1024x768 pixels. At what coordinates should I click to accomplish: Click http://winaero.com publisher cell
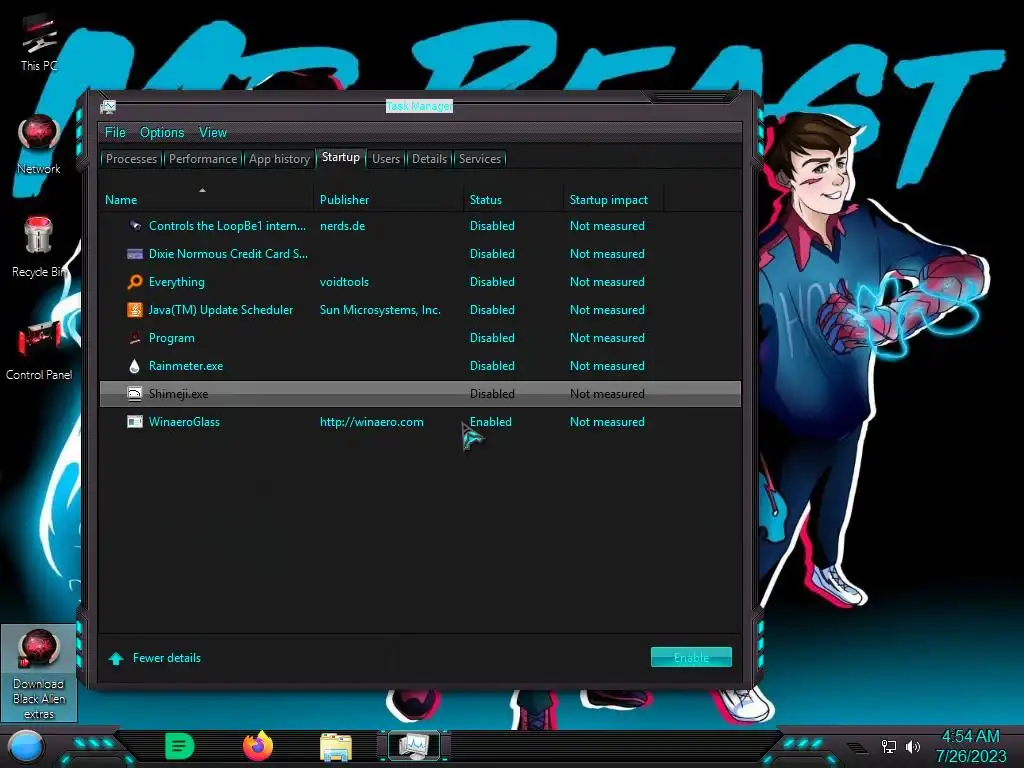pos(372,422)
